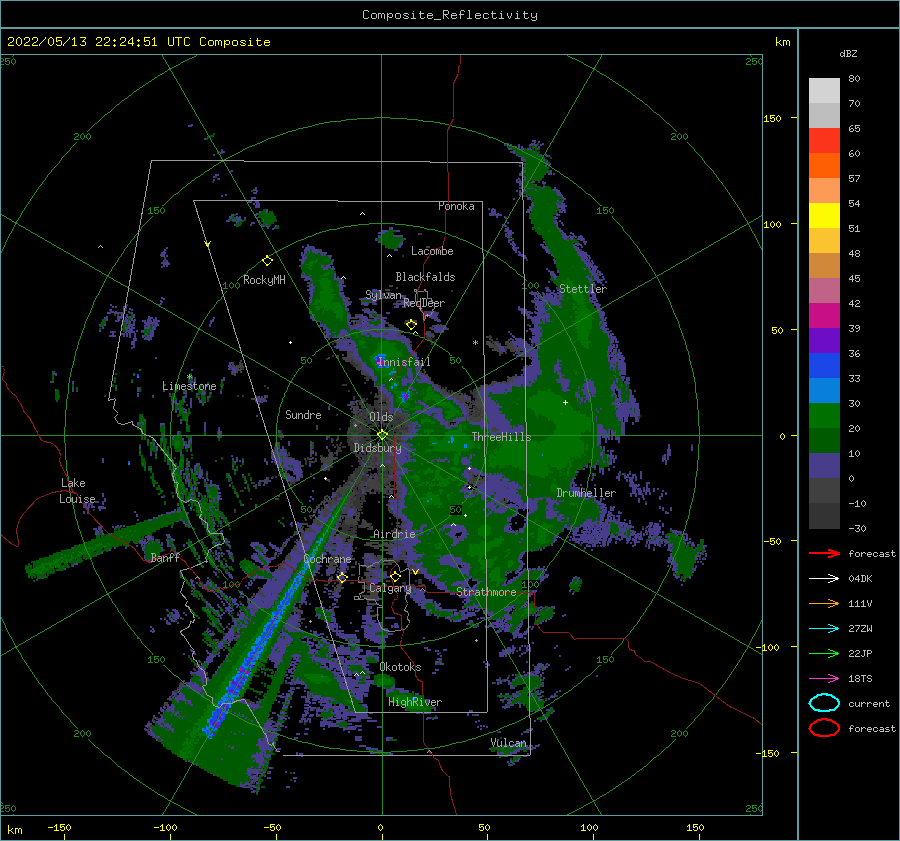
Task: Click the green 22JP arrow icon
Action: [824, 653]
